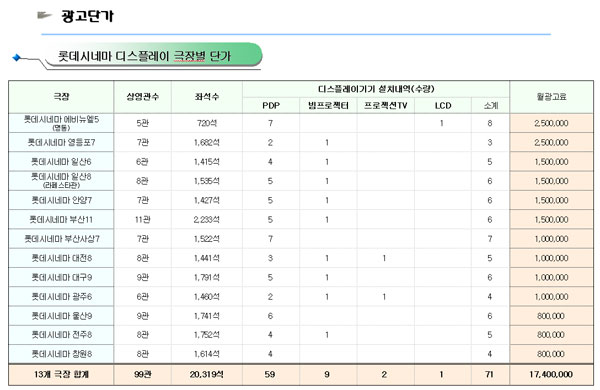The width and height of the screenshot is (600, 390).
Task: Select the 1,441석 seat count cell
Action: [207, 258]
